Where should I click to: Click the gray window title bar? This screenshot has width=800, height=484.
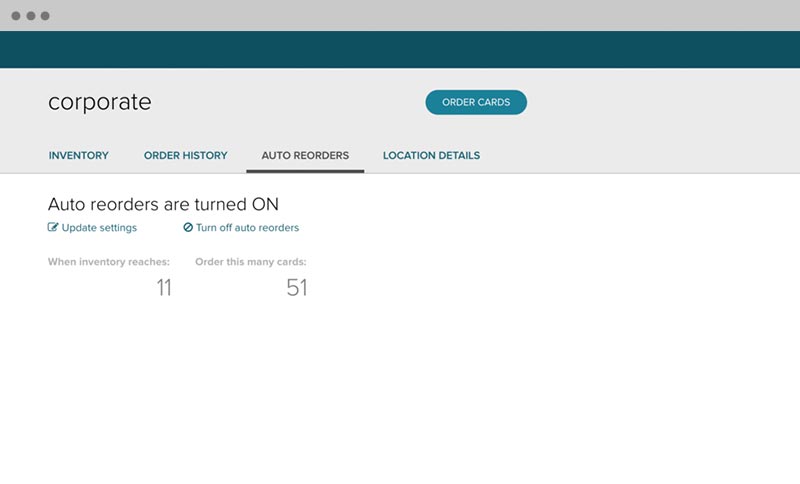point(400,15)
